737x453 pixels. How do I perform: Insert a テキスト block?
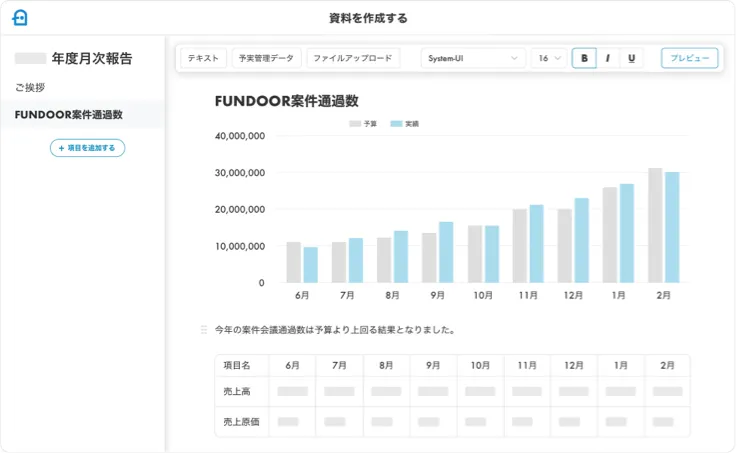coord(204,58)
